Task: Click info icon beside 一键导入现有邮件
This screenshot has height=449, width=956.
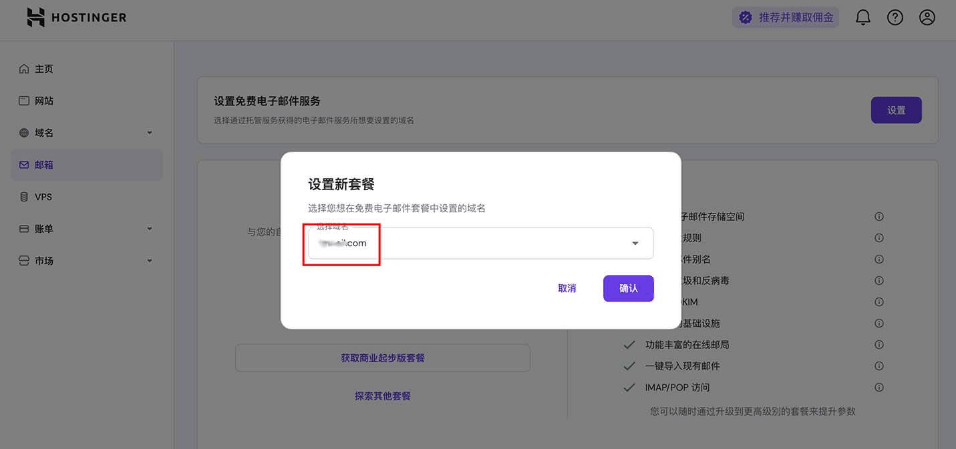Action: click(x=879, y=366)
